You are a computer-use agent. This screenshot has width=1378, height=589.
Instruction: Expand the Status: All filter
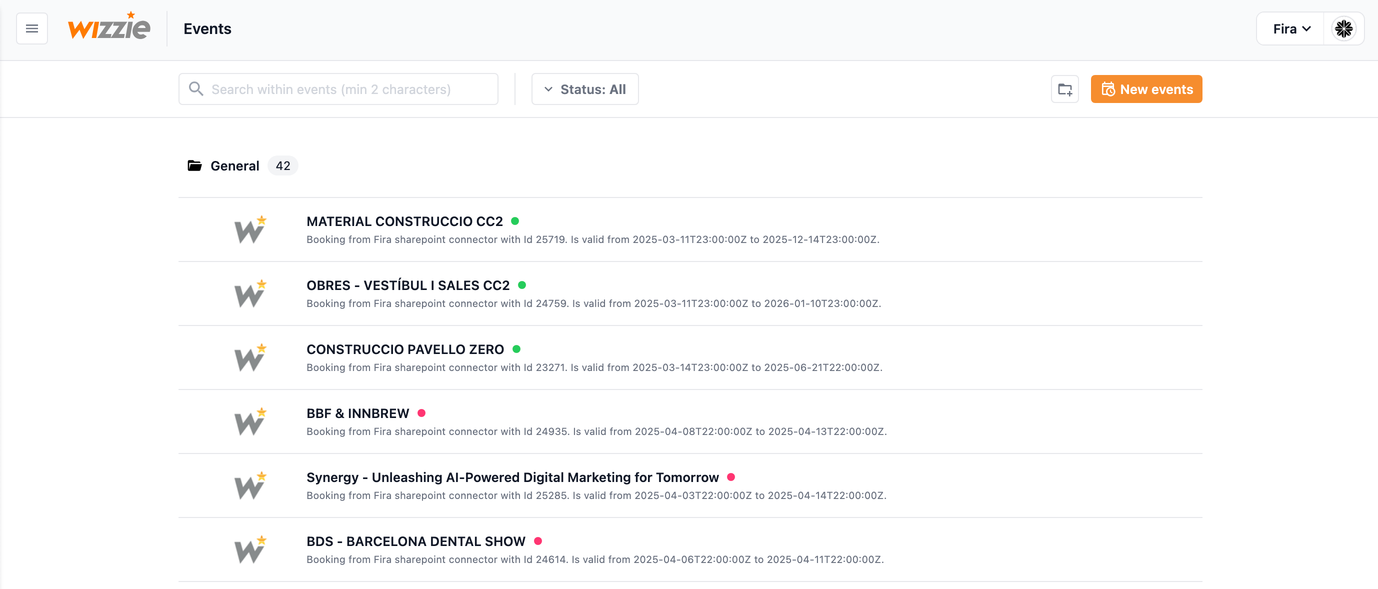585,89
